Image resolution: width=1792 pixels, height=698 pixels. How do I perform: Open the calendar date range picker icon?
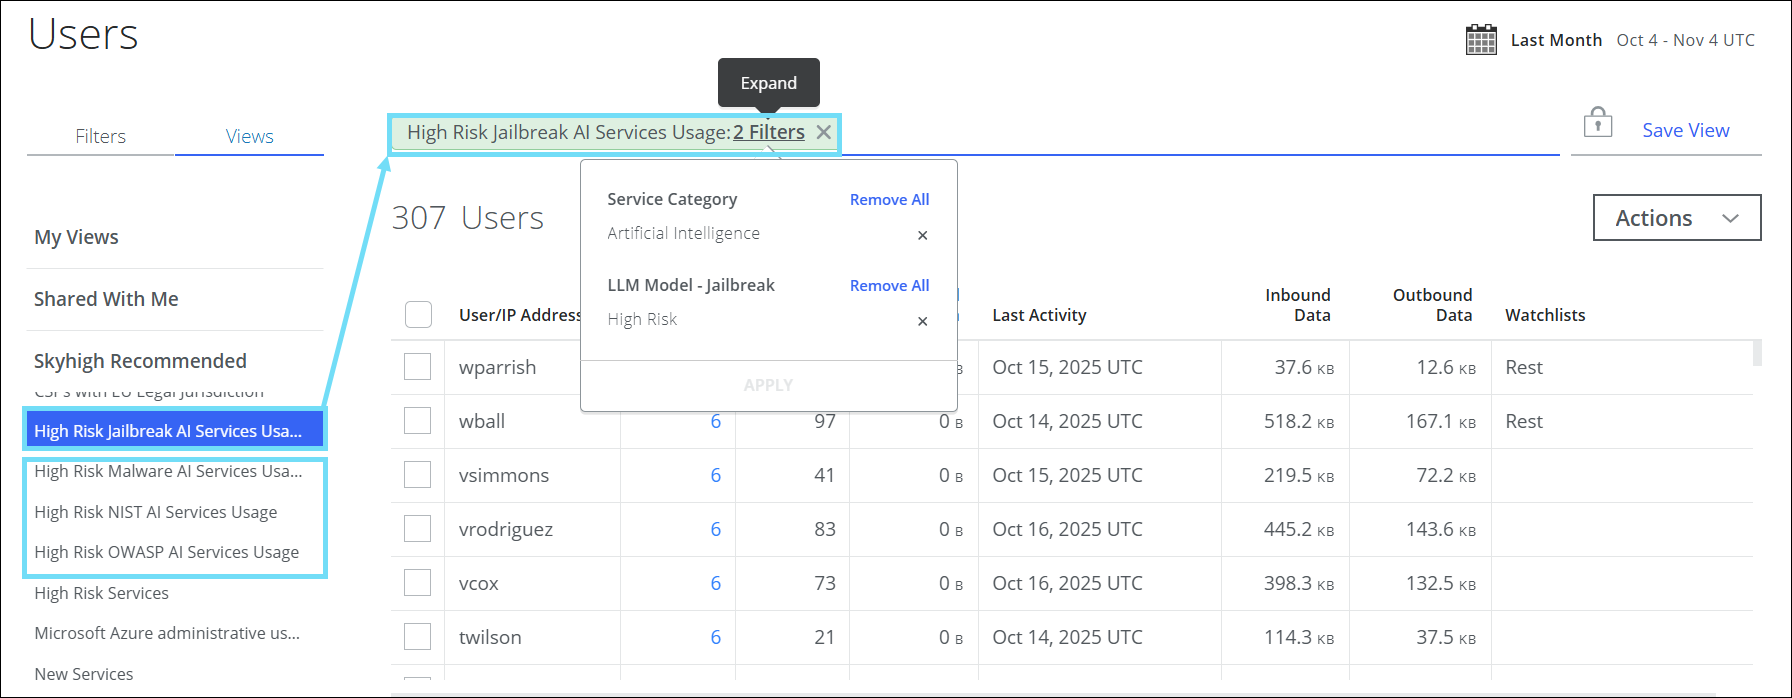click(1481, 40)
